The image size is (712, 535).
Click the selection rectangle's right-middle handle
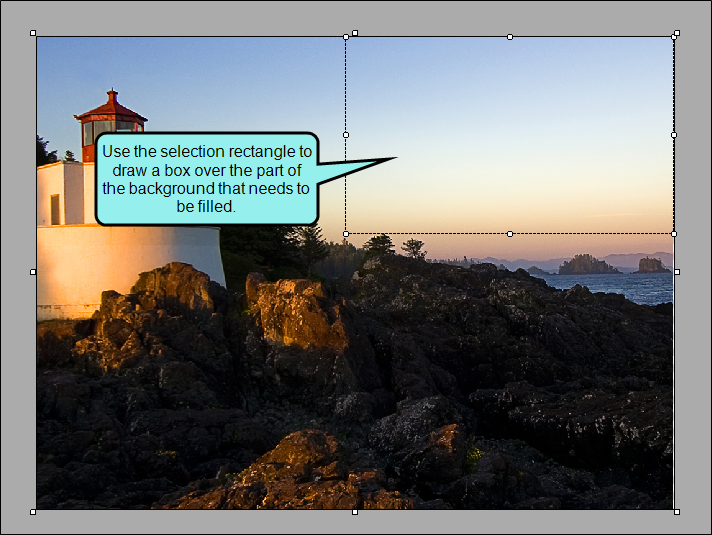[674, 135]
